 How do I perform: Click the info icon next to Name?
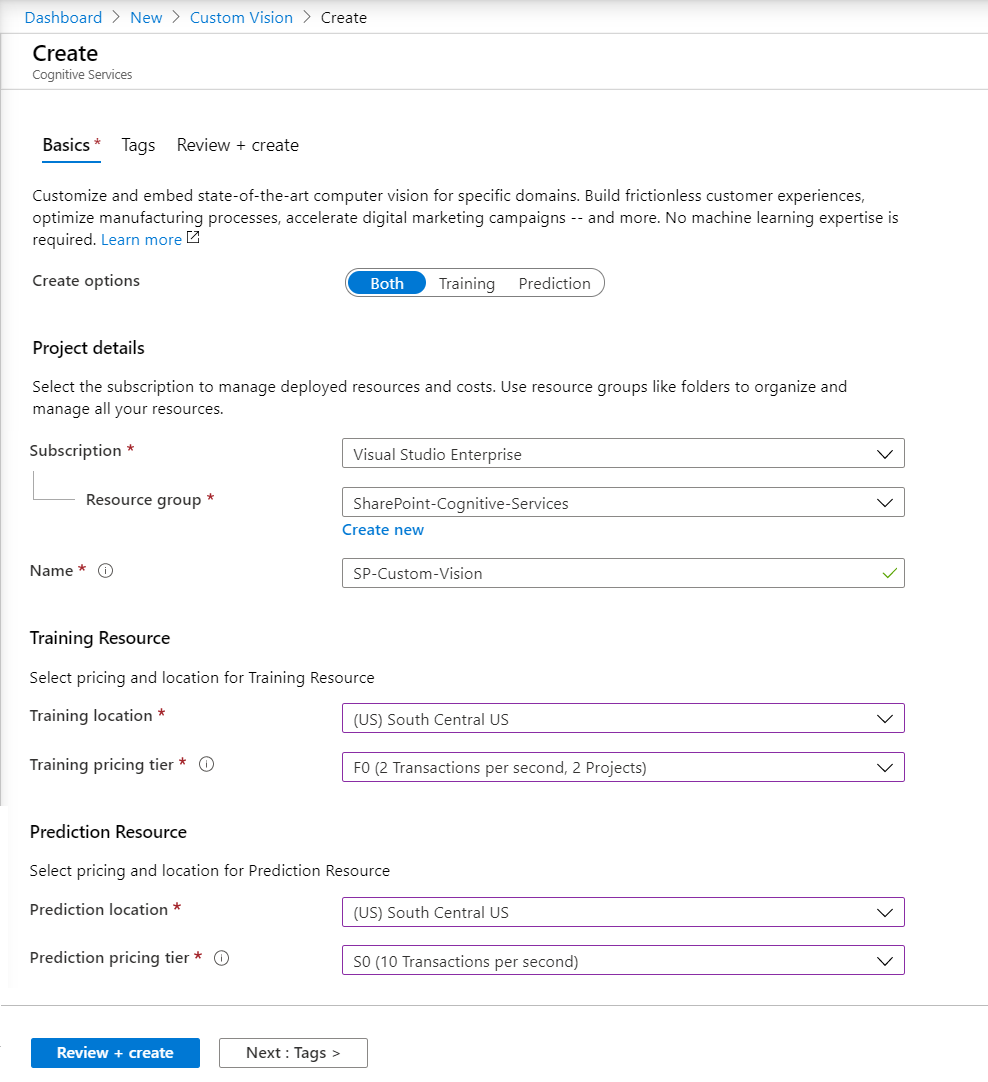[106, 571]
